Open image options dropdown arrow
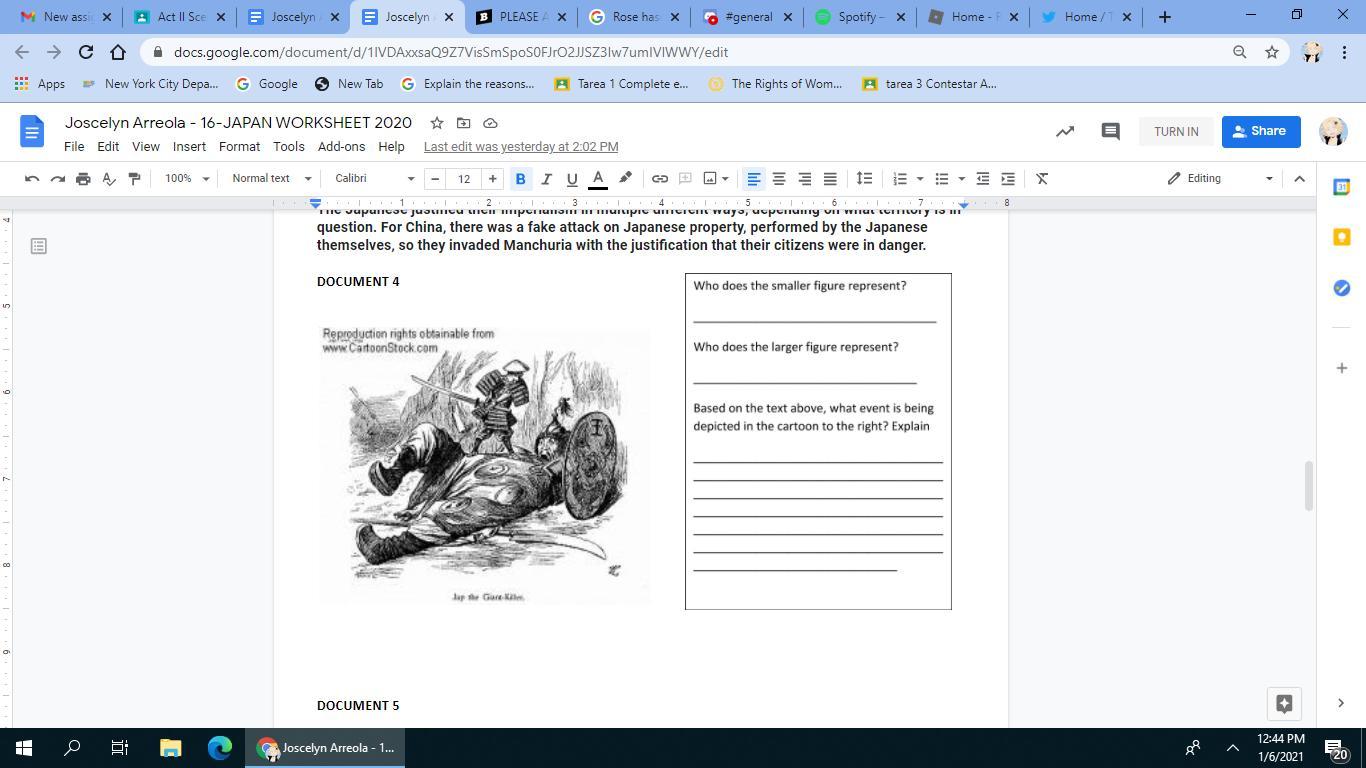Screen dimensions: 1366x768 725,178
